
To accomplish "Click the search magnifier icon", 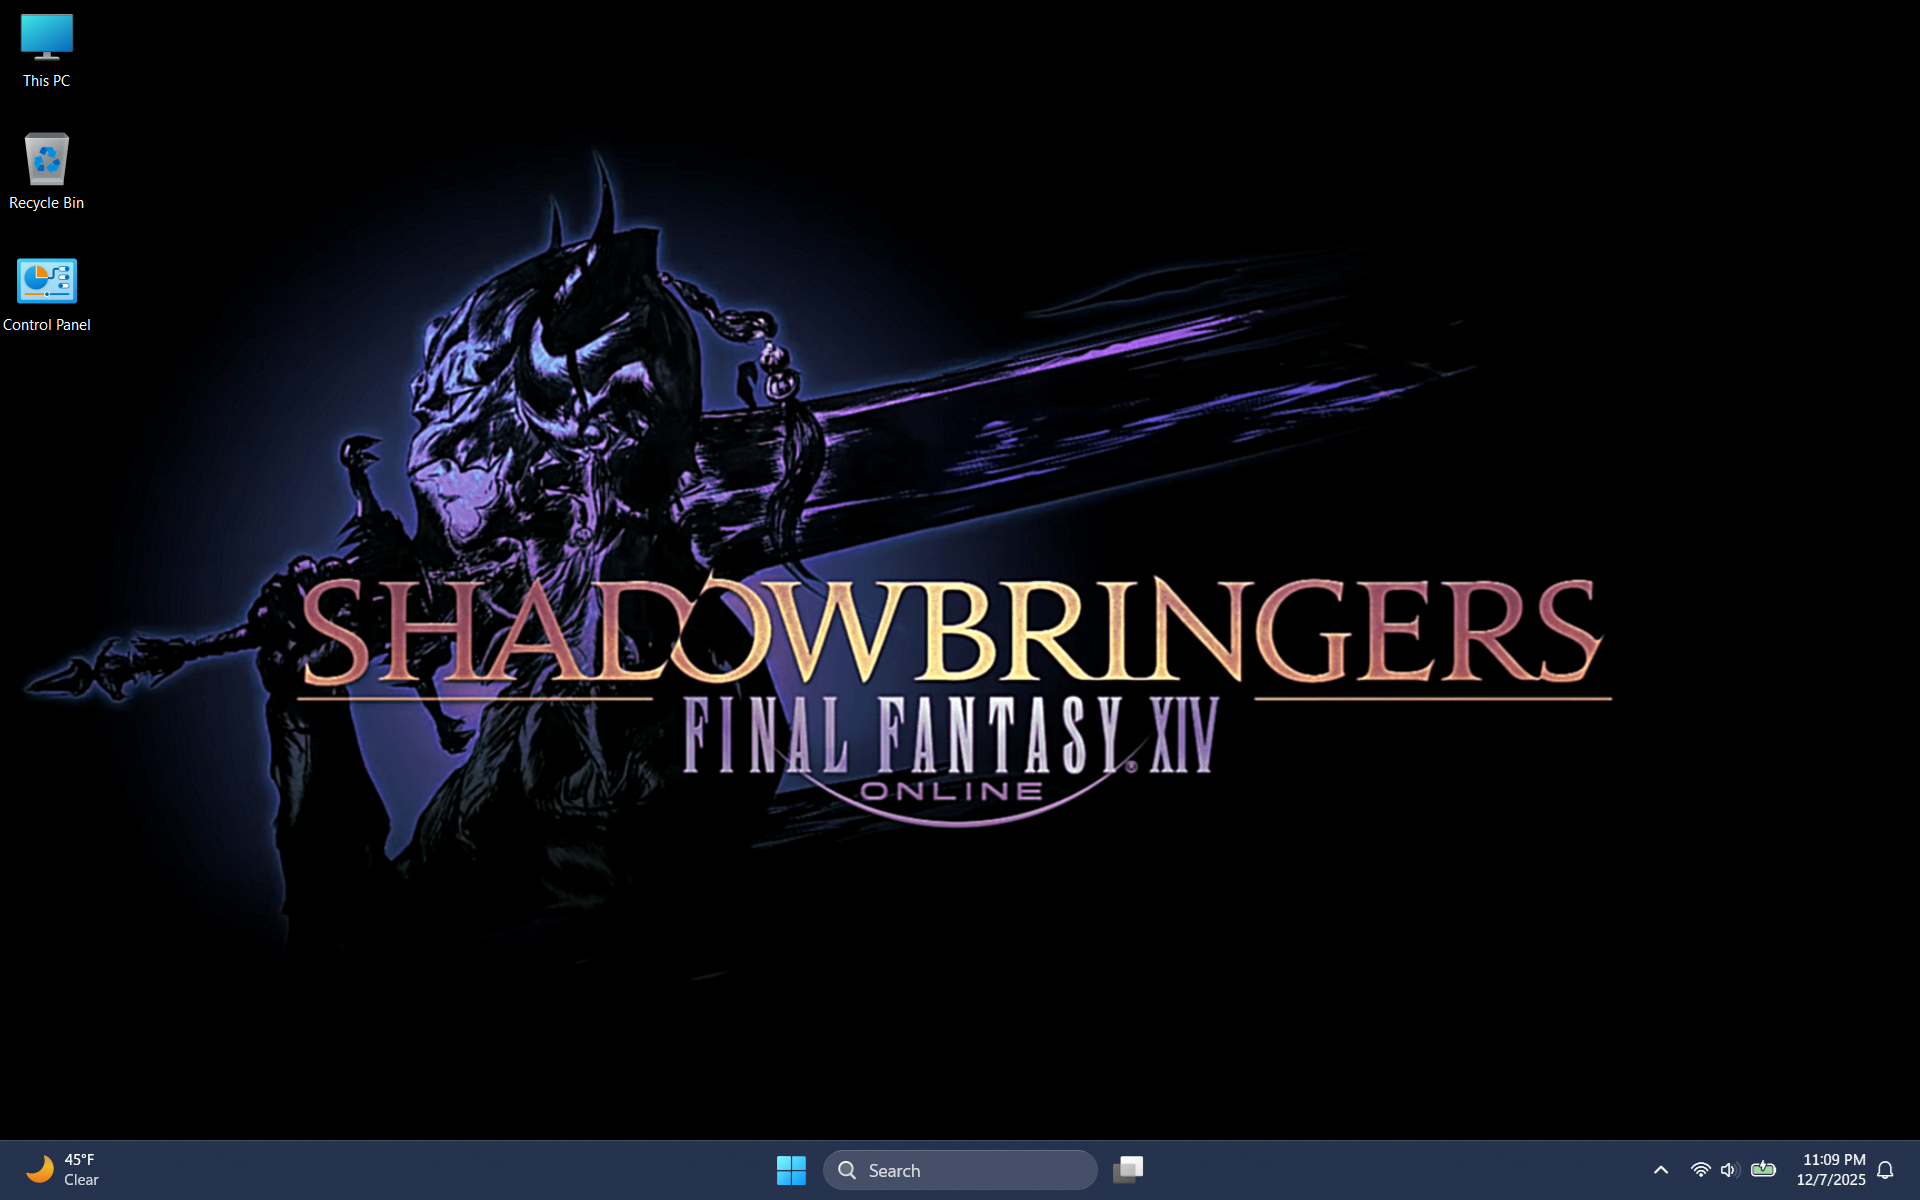I will pos(847,1169).
